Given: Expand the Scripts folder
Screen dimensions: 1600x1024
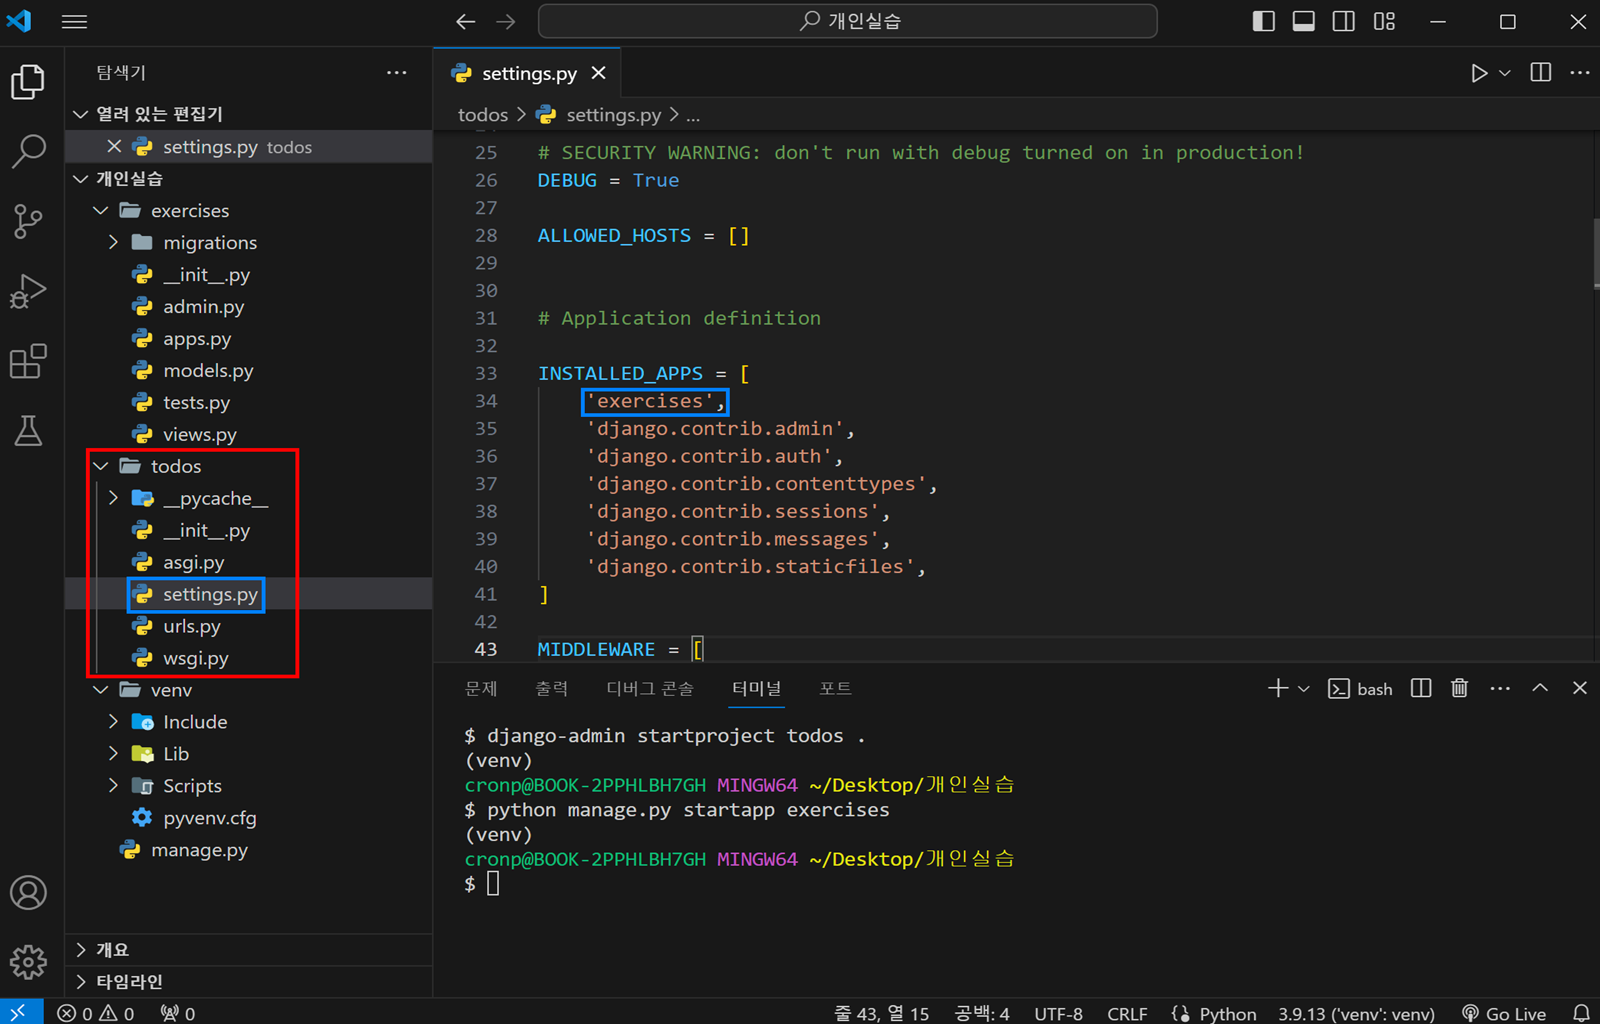Looking at the screenshot, I should click(249, 786).
